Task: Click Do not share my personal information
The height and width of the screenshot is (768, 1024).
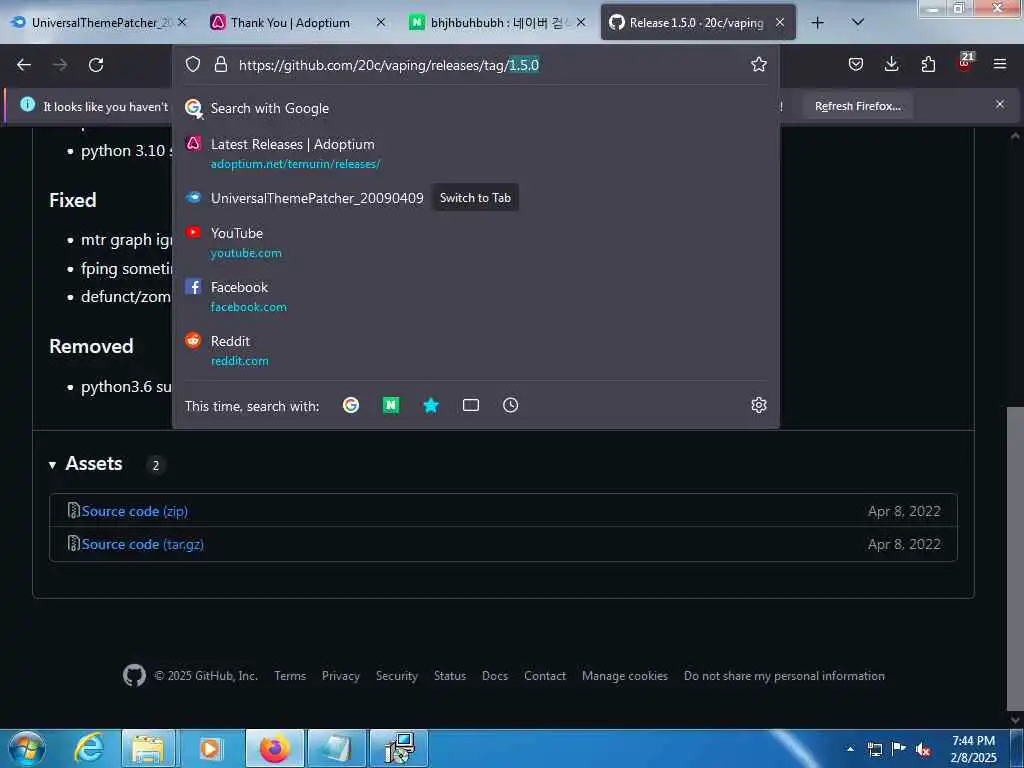Action: coord(784,676)
